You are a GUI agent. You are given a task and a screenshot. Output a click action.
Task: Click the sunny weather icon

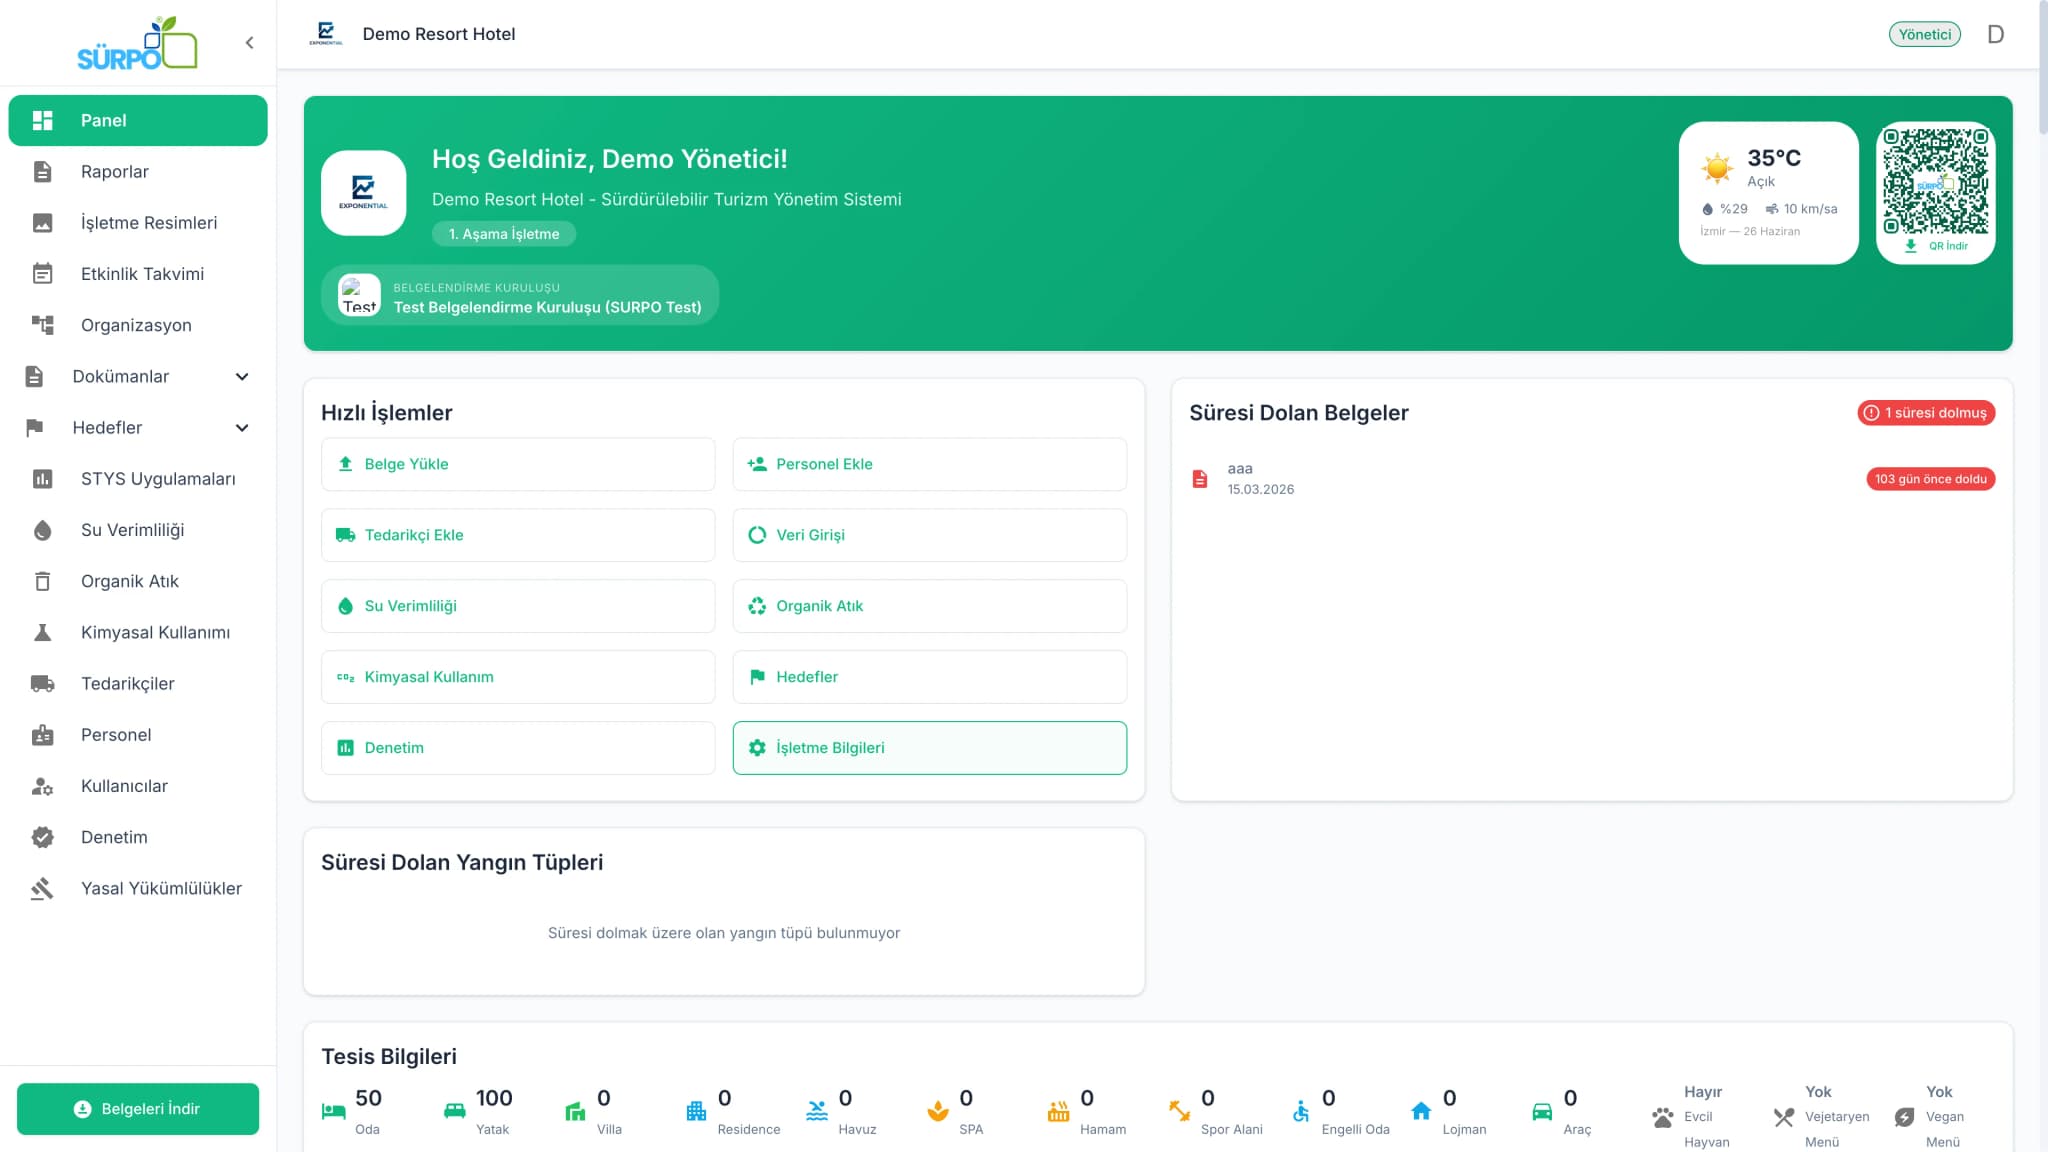point(1717,168)
